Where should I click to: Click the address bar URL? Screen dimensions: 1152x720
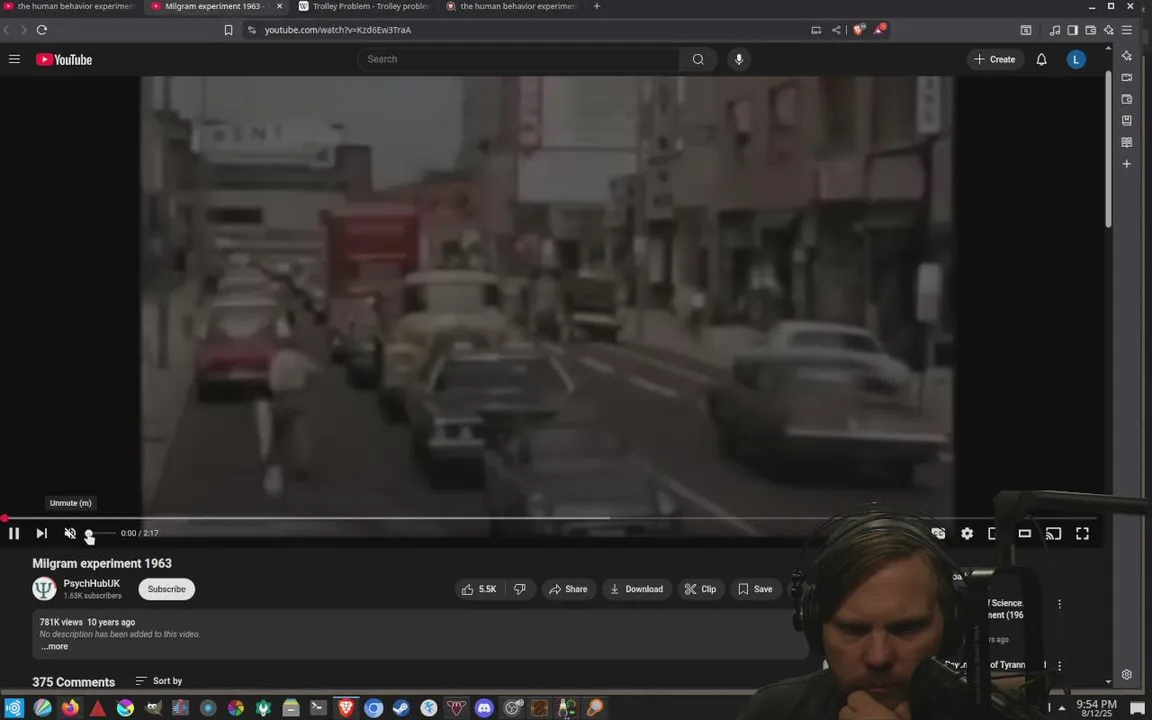click(x=337, y=30)
